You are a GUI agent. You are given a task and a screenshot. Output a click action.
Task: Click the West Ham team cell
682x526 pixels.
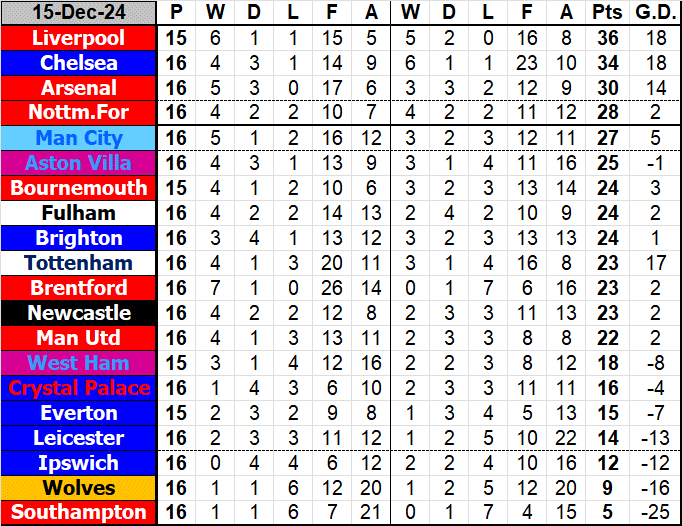[x=79, y=363]
